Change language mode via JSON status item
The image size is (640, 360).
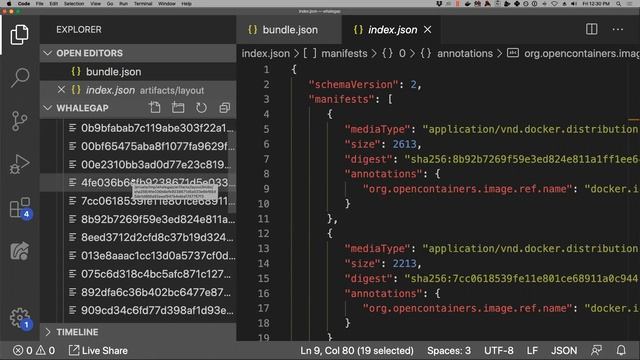(564, 351)
